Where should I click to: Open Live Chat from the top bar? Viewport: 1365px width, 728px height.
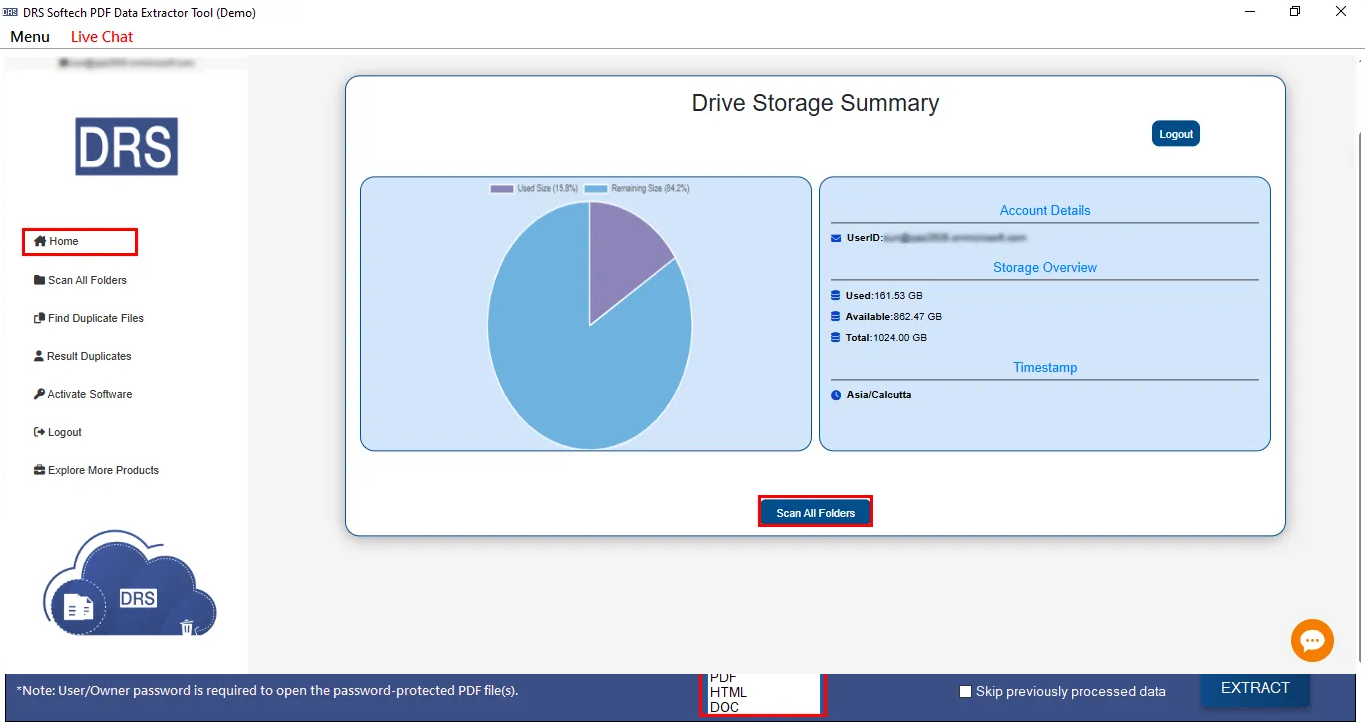click(x=102, y=37)
